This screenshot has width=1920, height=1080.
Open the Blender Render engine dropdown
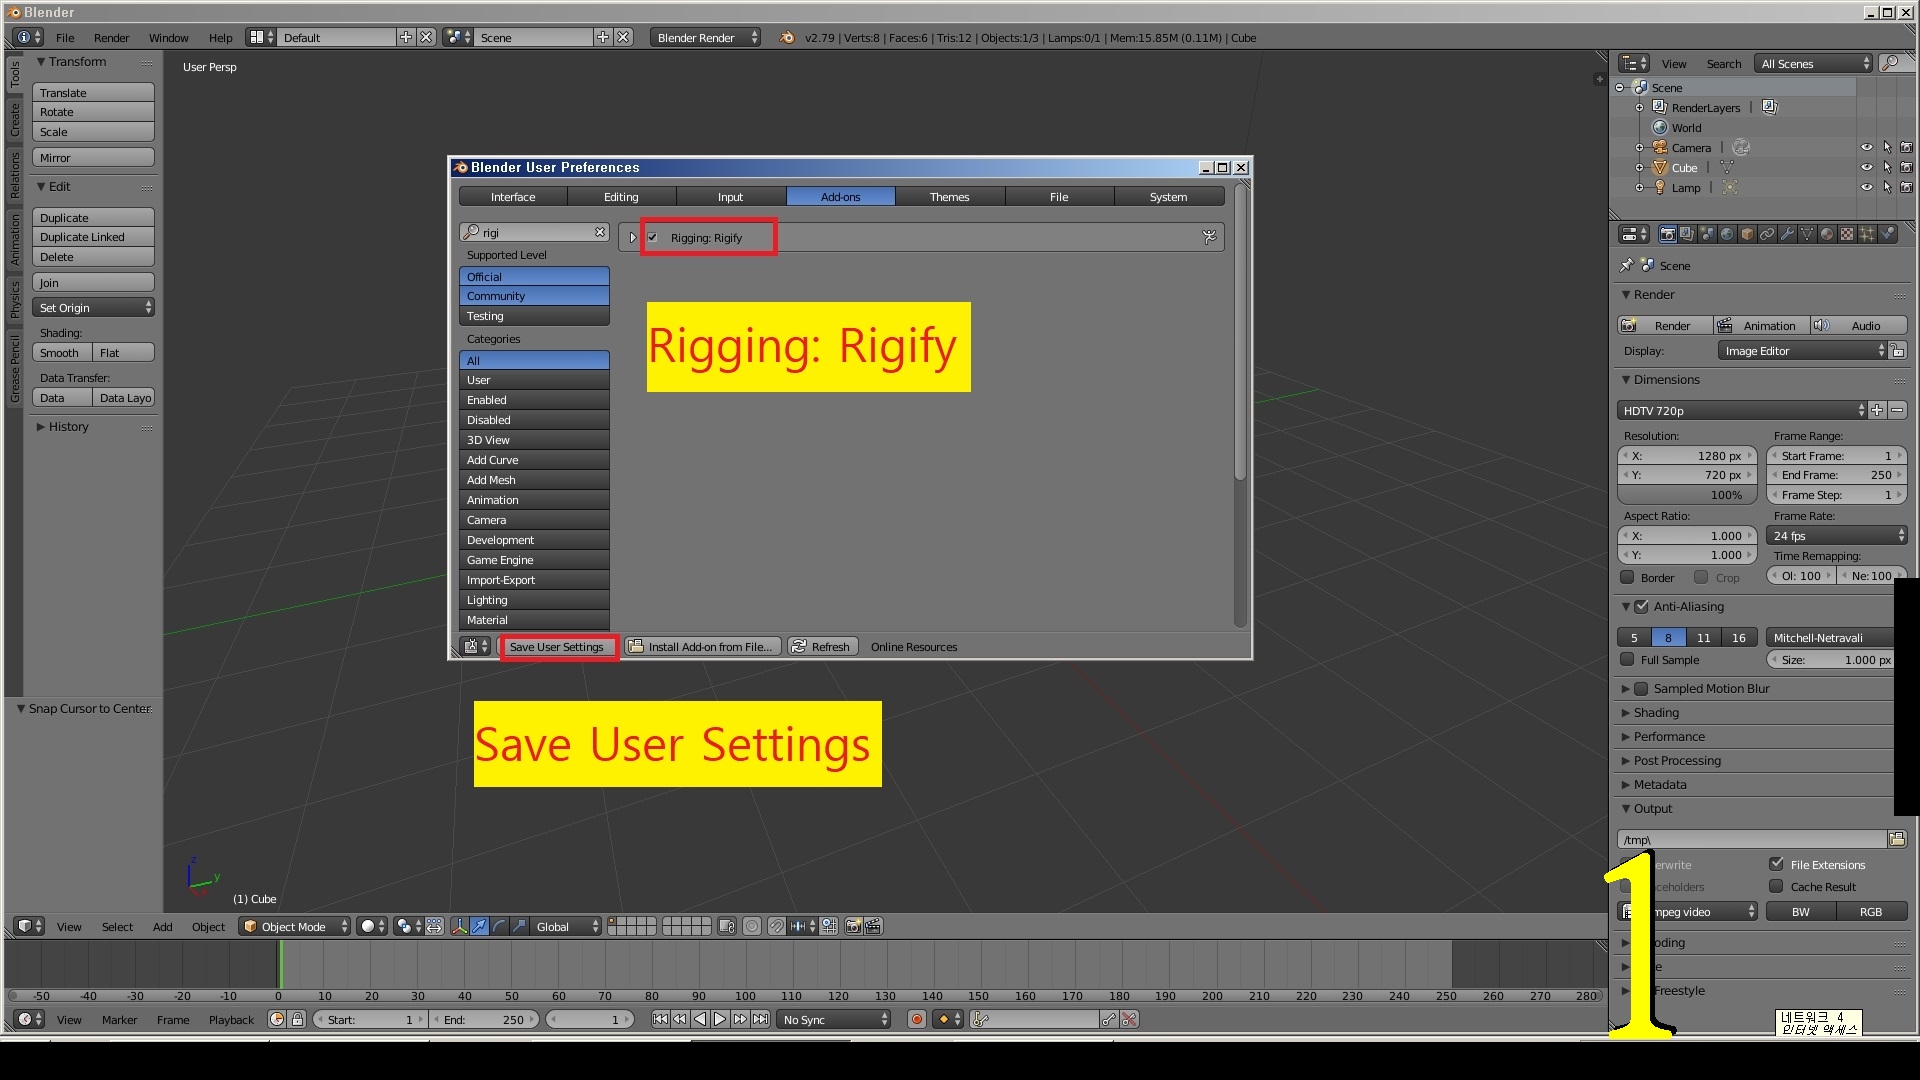pos(705,37)
